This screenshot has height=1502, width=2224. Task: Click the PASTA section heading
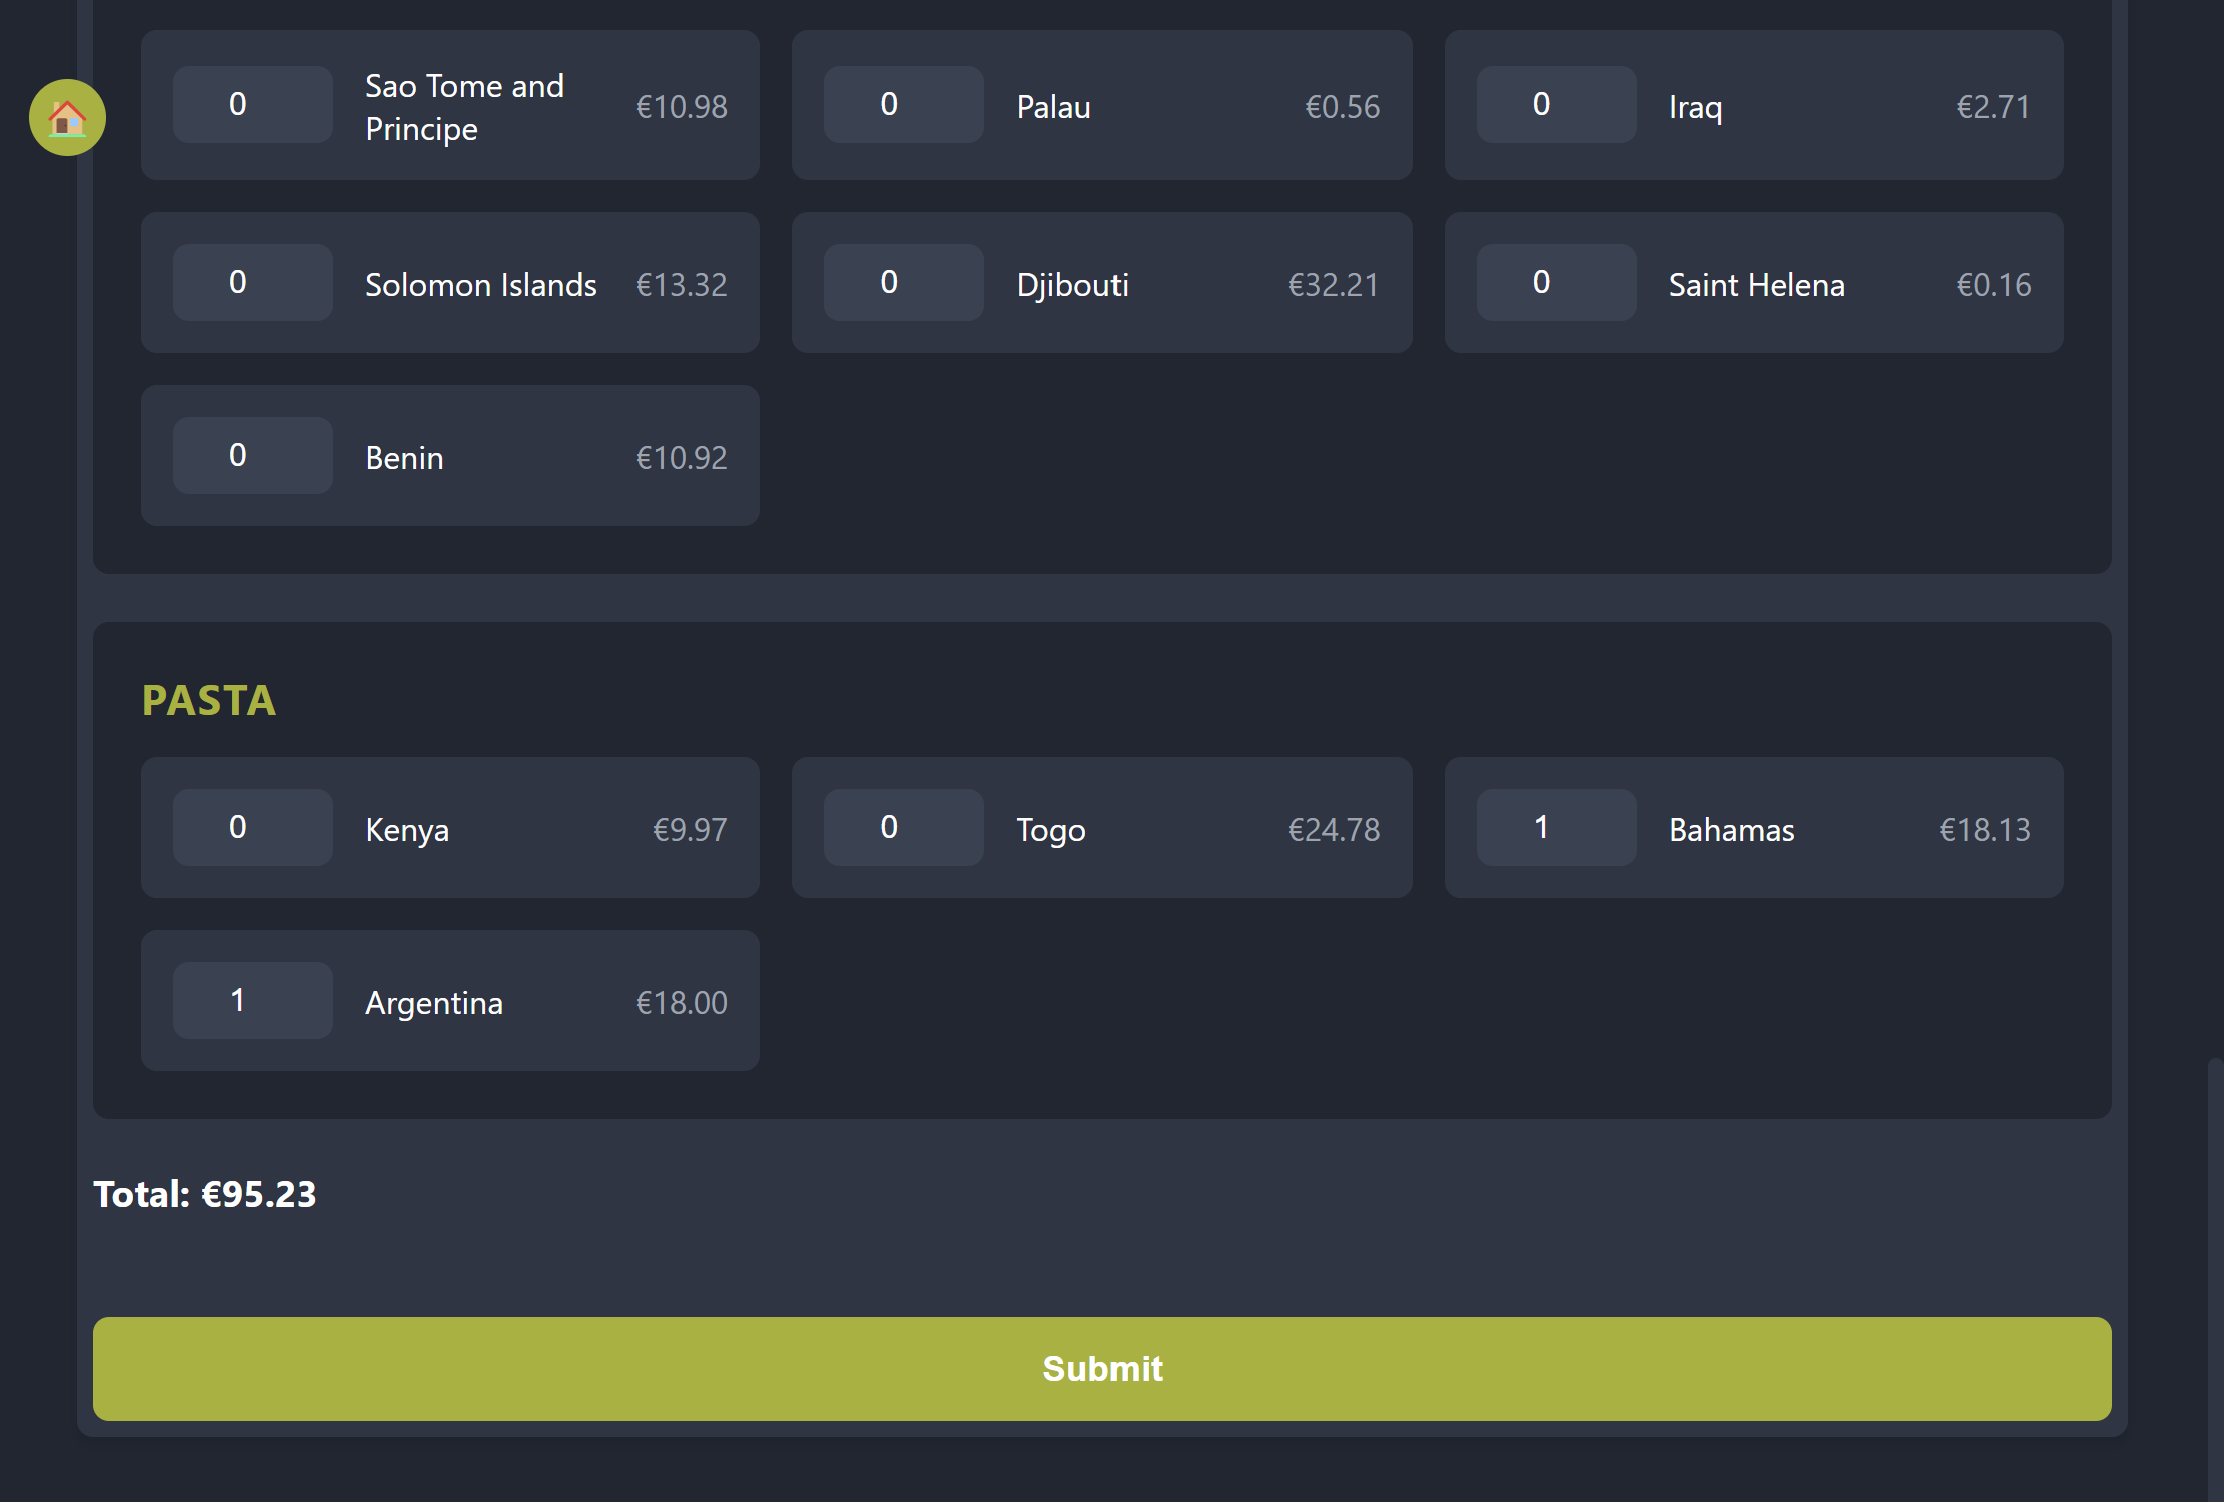209,701
